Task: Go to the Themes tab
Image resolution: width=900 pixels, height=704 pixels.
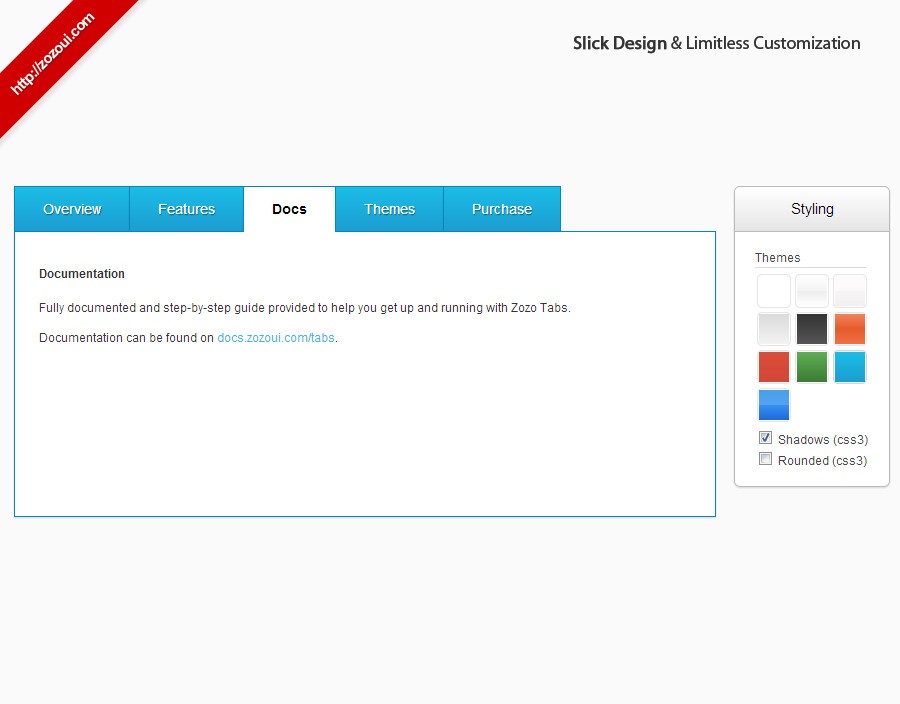Action: pyautogui.click(x=389, y=209)
